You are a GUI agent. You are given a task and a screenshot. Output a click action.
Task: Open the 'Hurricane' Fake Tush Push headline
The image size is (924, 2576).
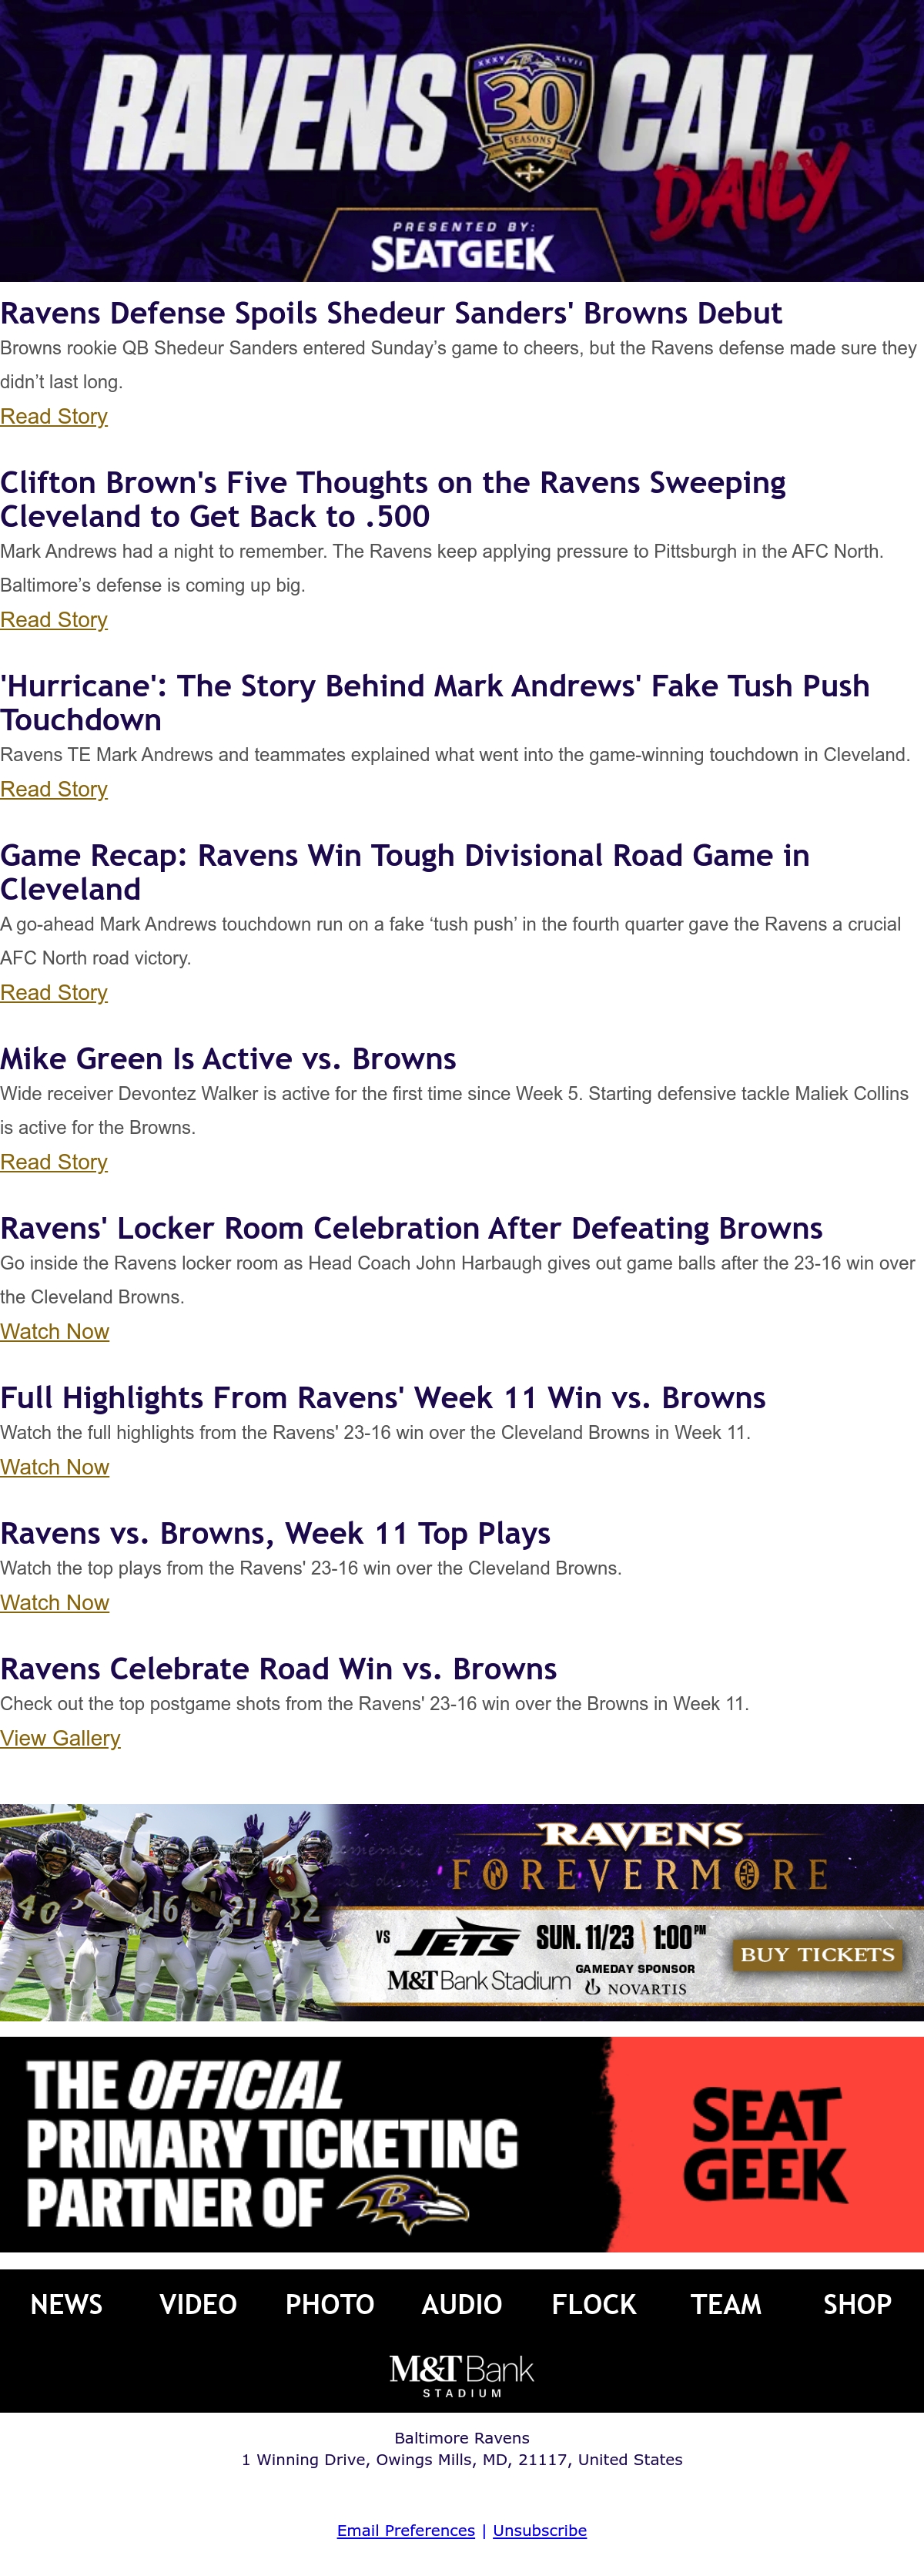(x=435, y=702)
